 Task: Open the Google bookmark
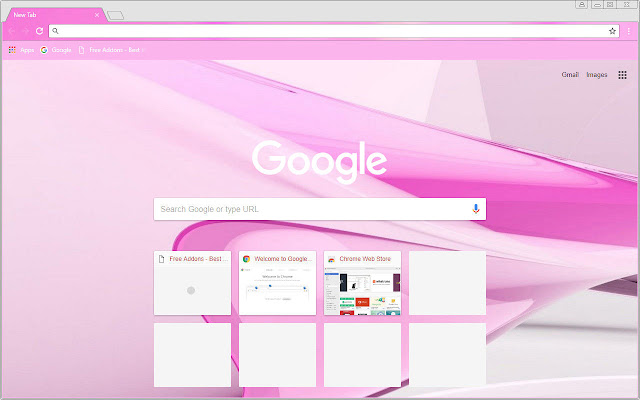point(56,50)
